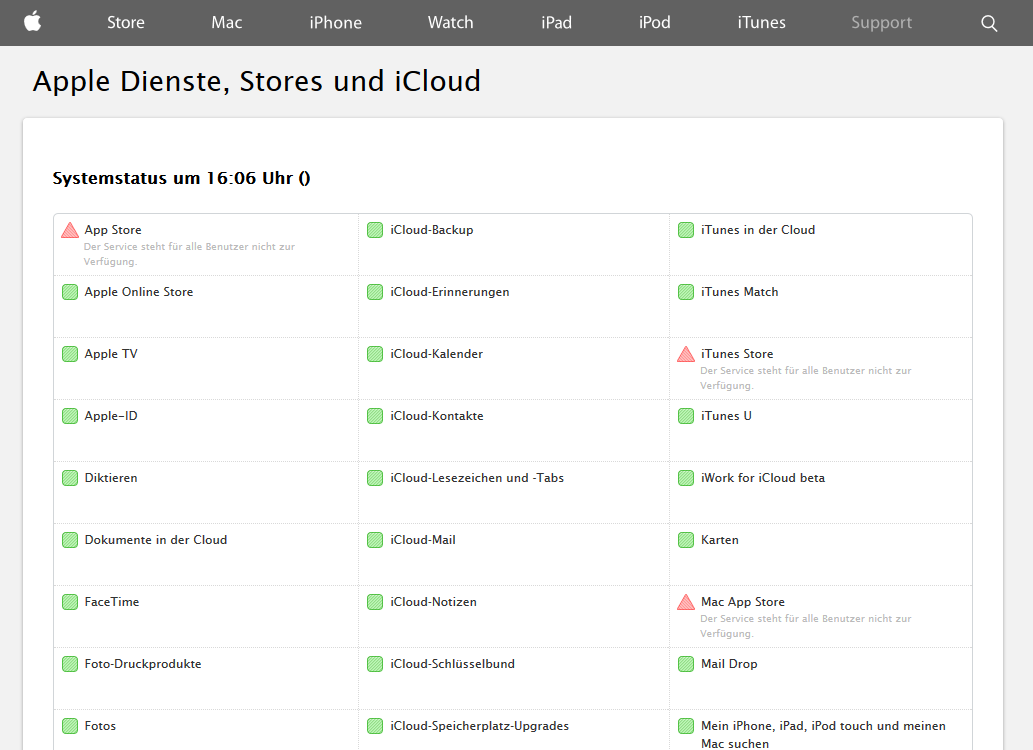The height and width of the screenshot is (750, 1033).
Task: Click green status icon for iTunes Match
Action: pyautogui.click(x=686, y=292)
